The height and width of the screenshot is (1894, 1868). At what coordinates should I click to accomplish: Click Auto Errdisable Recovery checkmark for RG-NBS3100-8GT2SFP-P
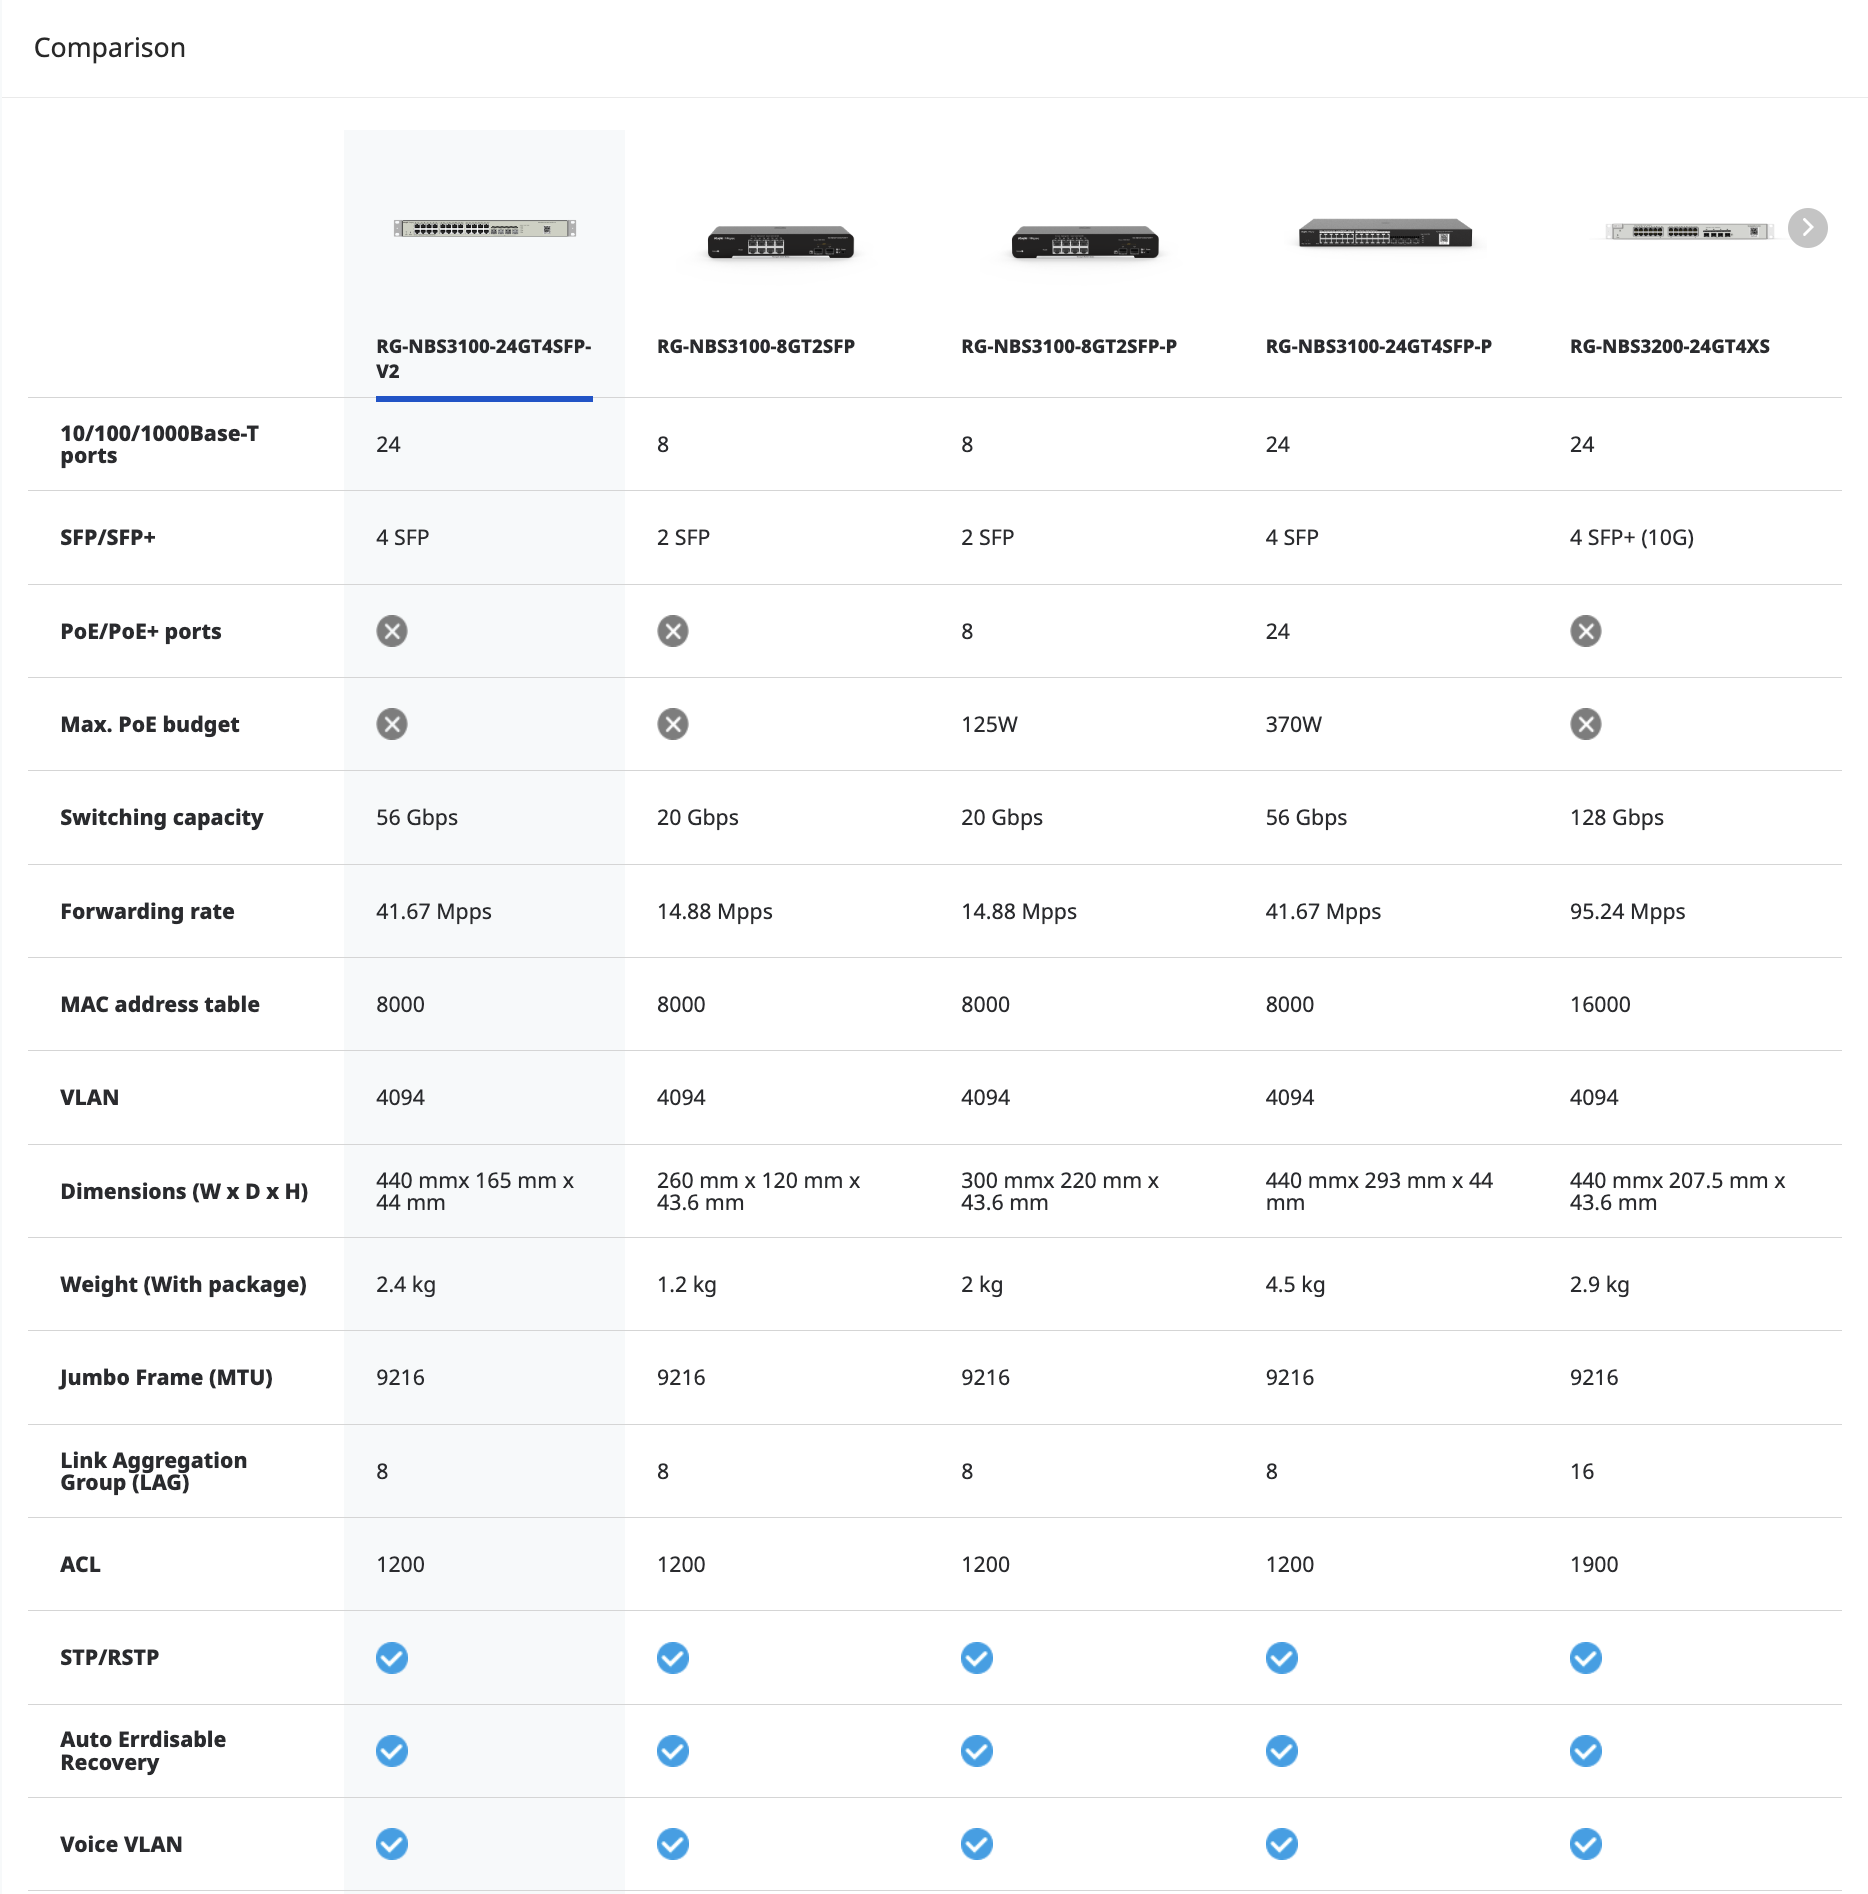(x=977, y=1751)
